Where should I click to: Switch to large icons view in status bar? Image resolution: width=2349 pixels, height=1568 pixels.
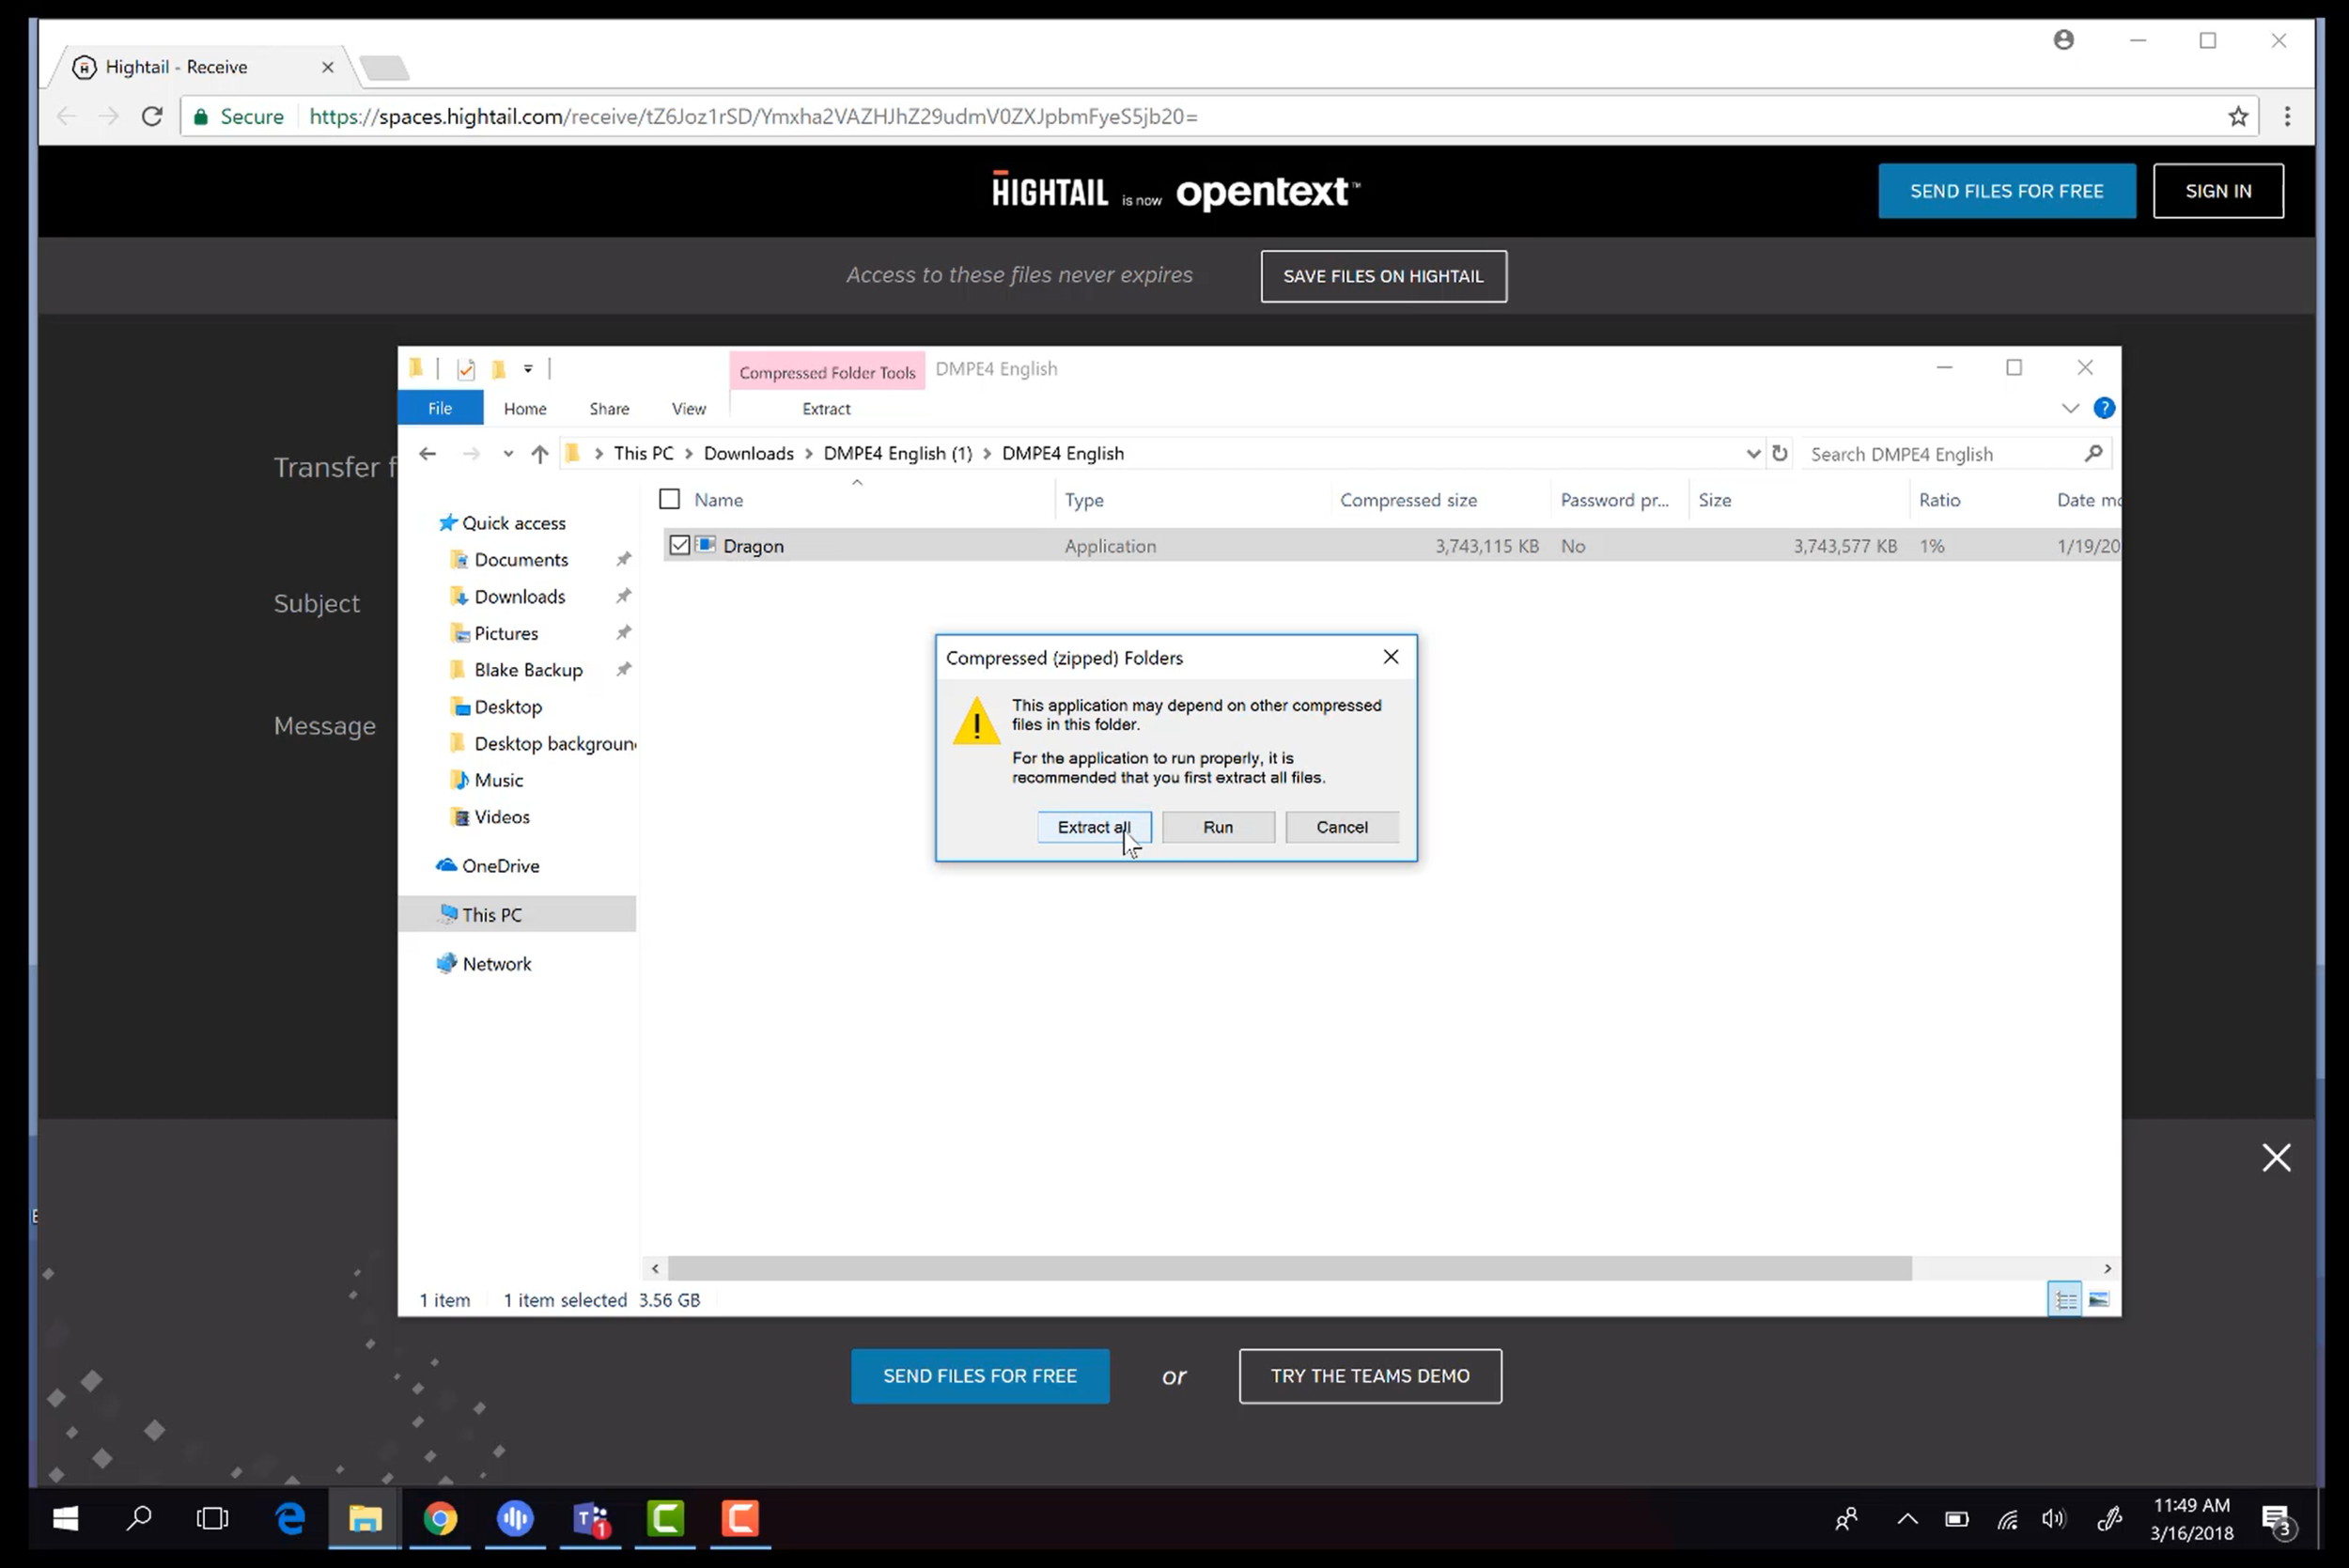point(2099,1300)
